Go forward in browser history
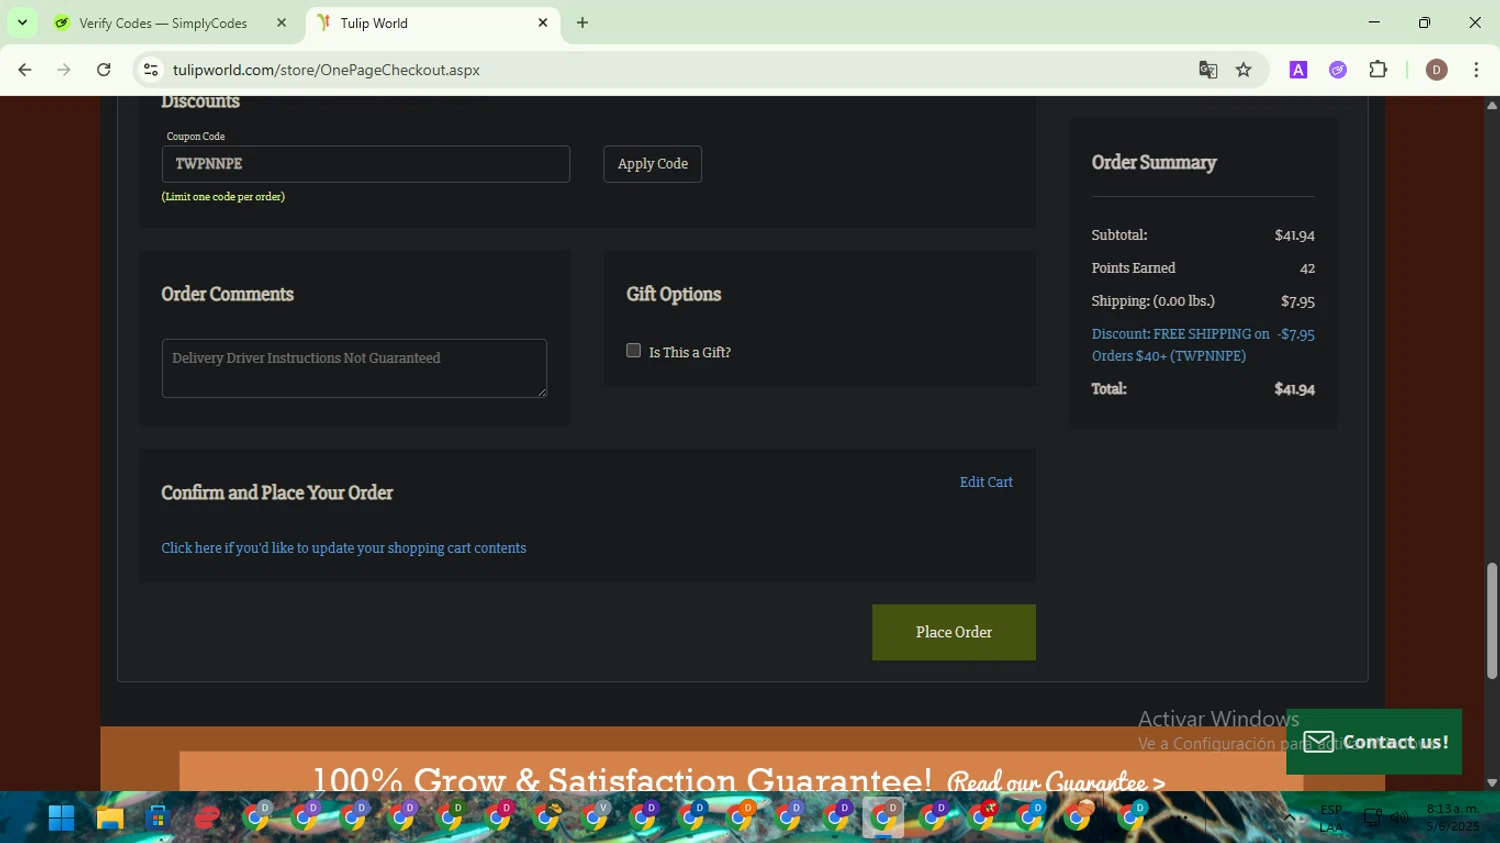Screen dimensions: 1500x843 click(64, 70)
